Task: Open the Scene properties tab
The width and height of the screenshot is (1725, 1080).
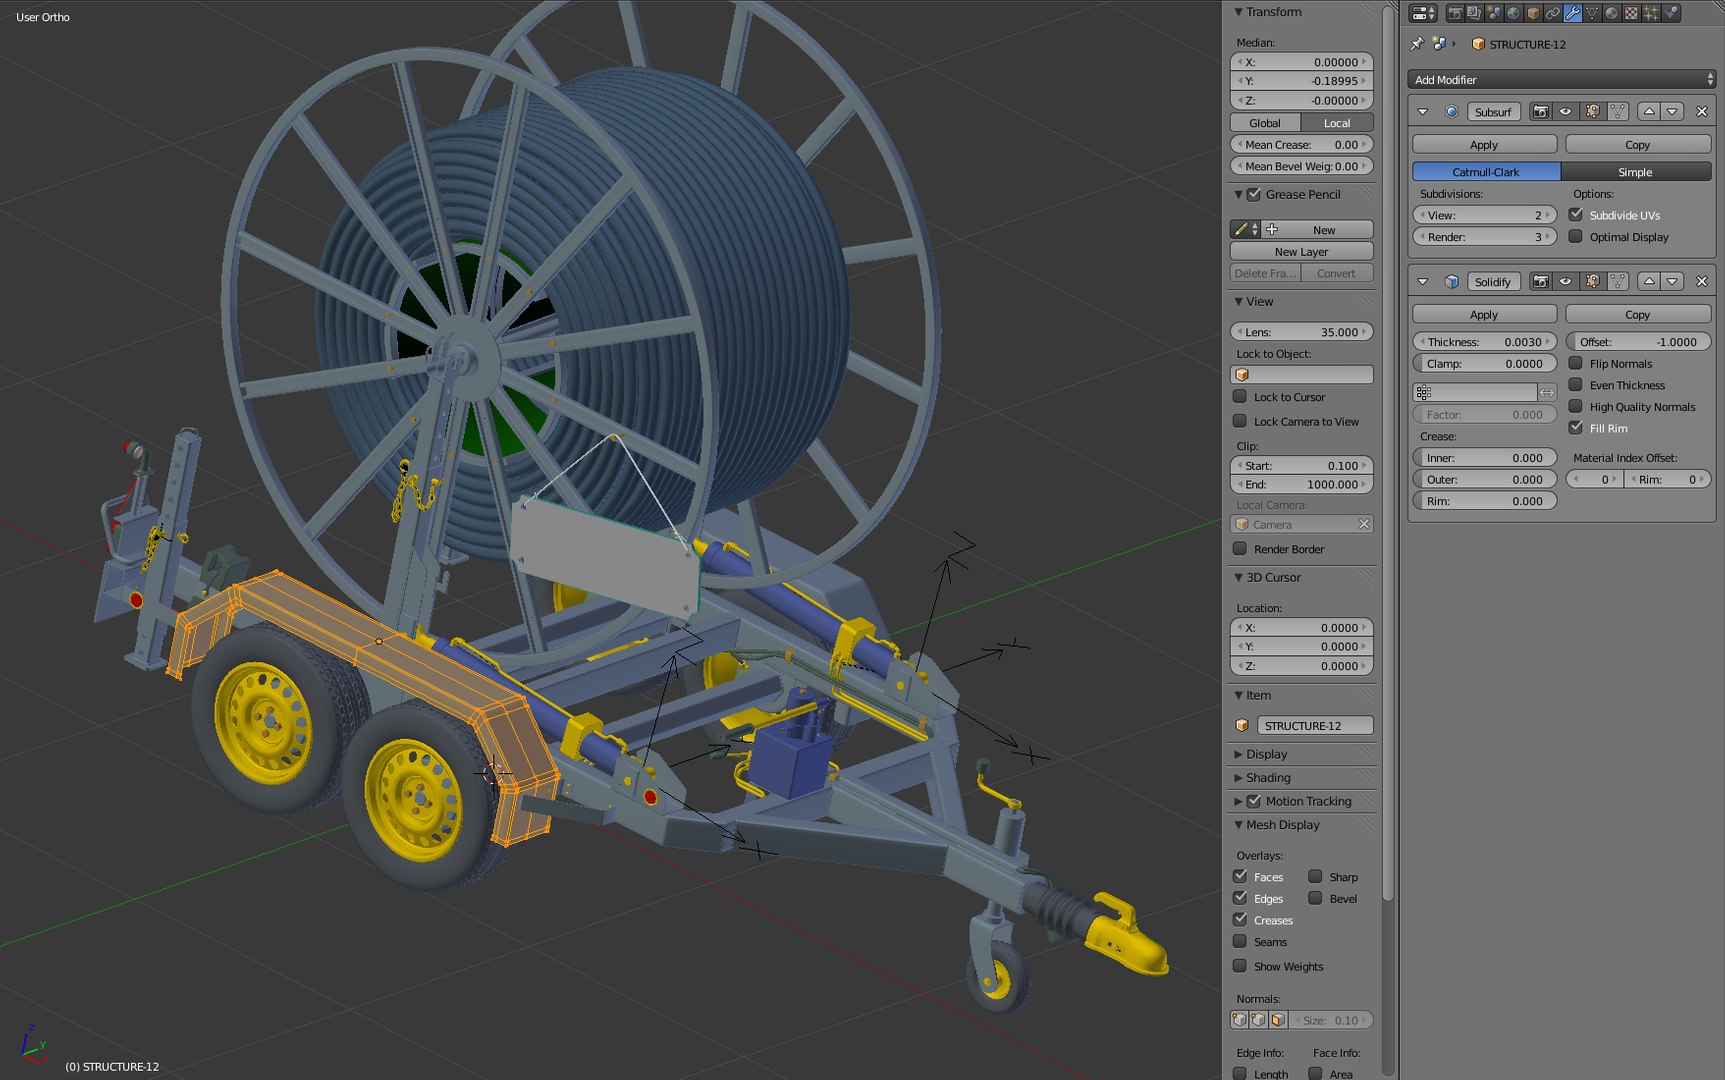Action: click(1494, 13)
